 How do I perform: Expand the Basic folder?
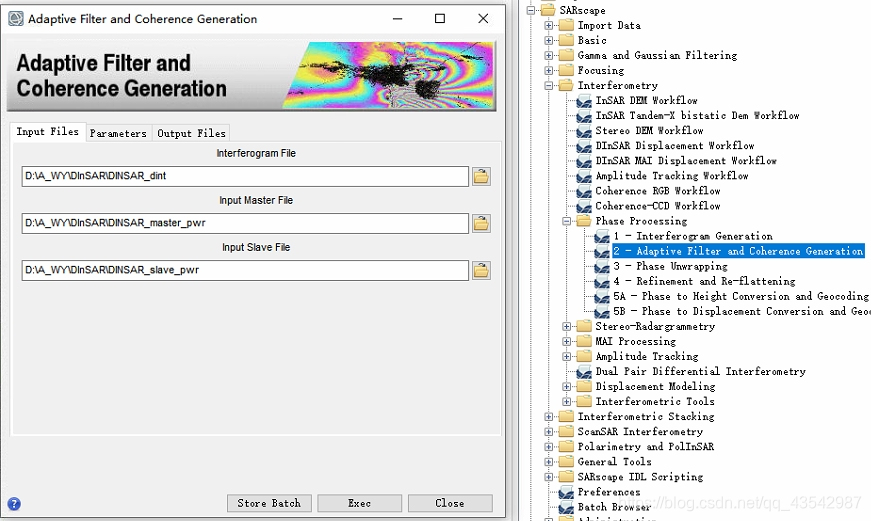pos(549,40)
